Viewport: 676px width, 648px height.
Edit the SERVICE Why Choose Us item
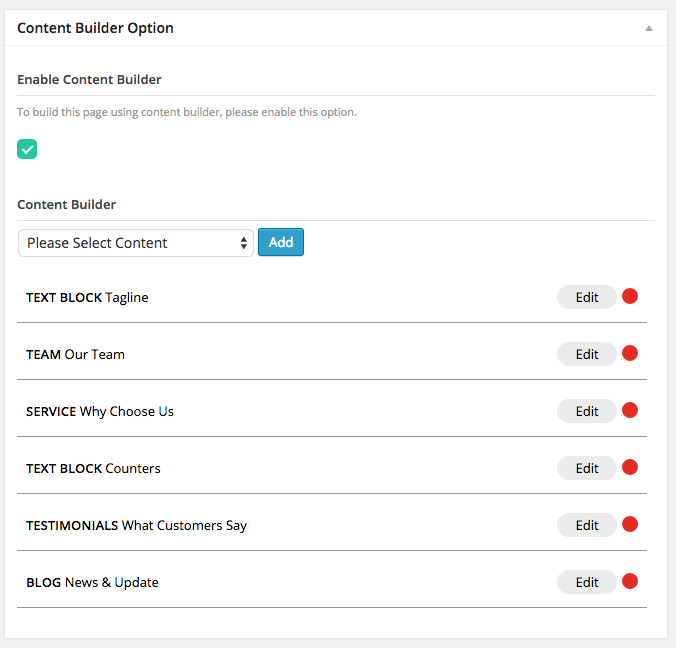(x=586, y=411)
